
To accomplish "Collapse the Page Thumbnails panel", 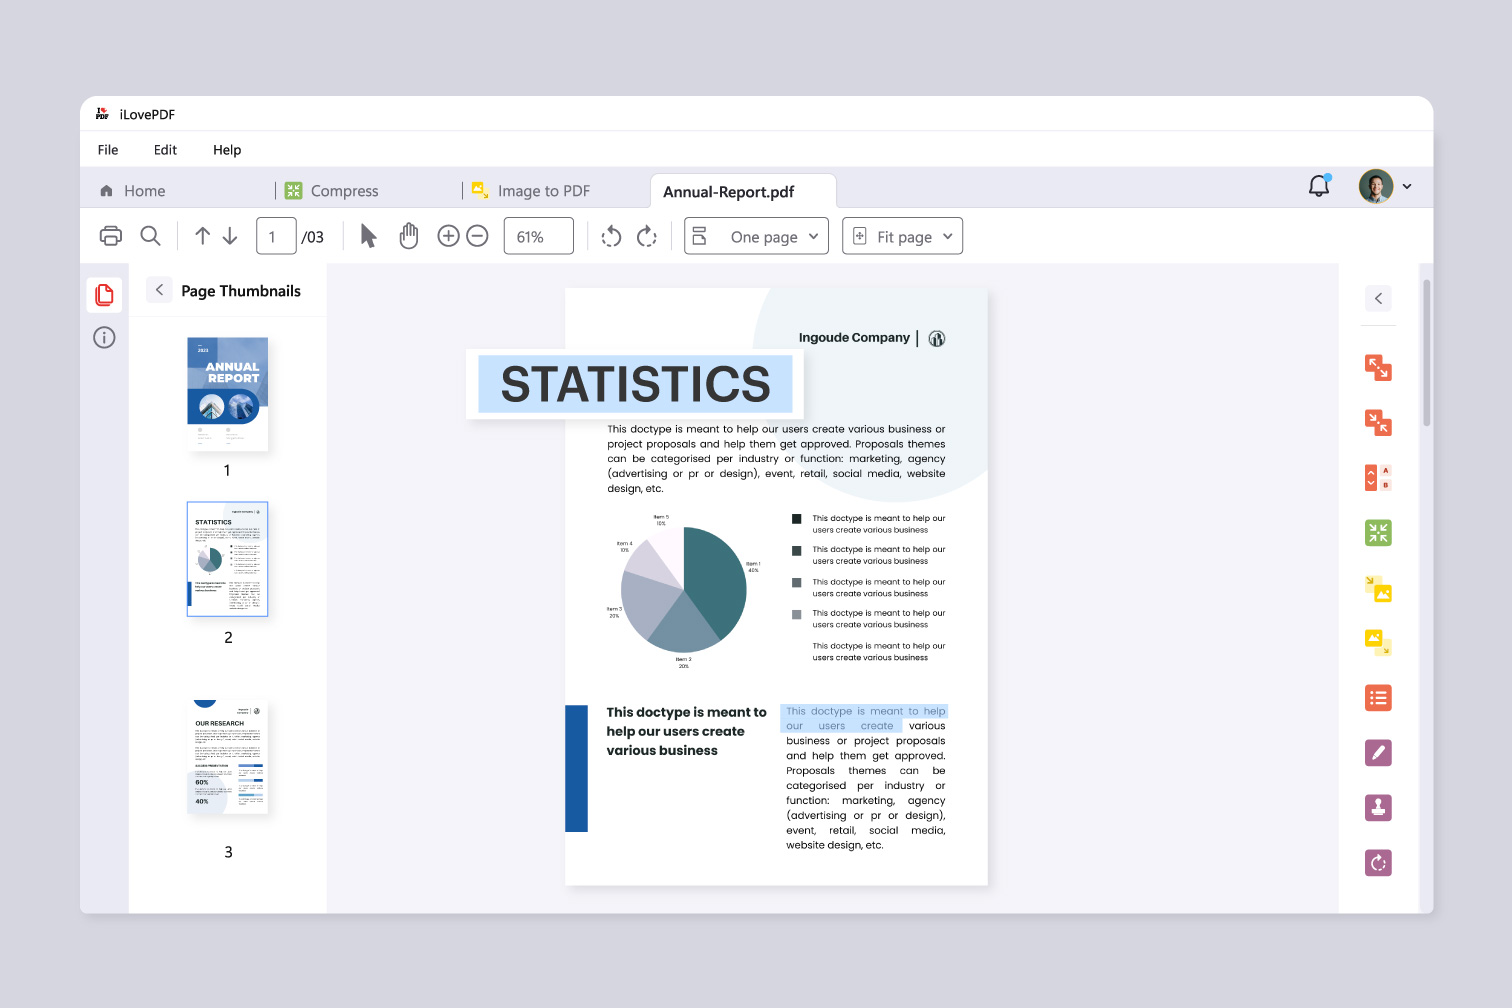I will pos(159,290).
